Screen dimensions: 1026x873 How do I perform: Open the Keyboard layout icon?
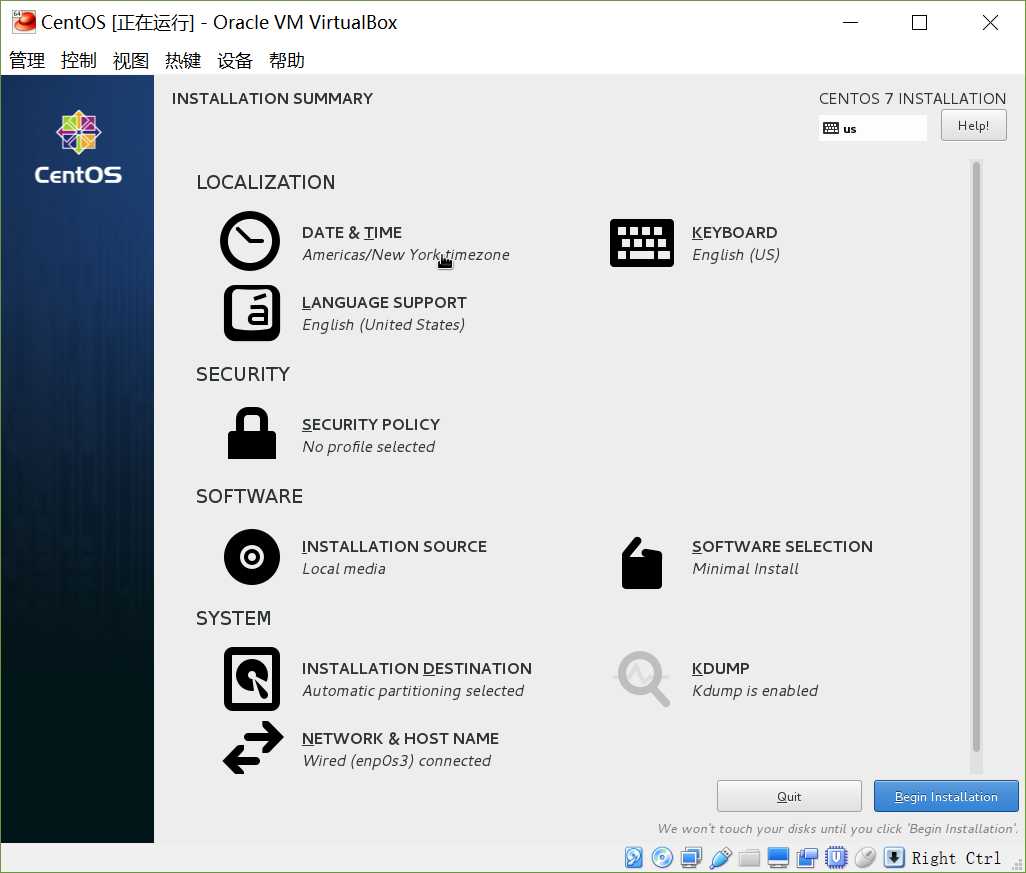641,243
